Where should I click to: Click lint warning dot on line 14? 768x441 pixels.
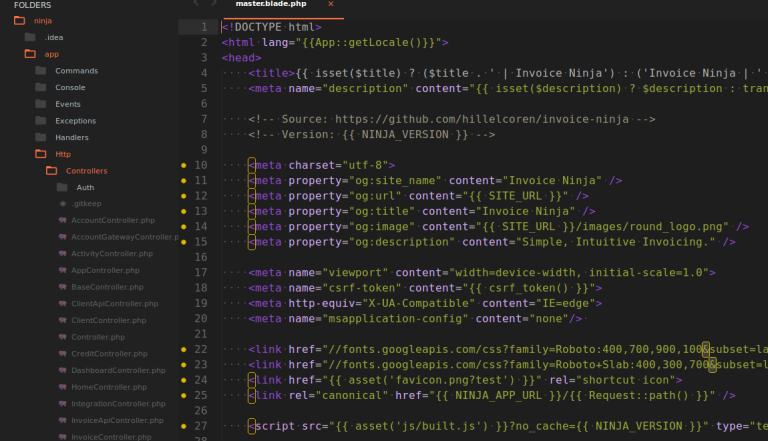pyautogui.click(x=184, y=226)
